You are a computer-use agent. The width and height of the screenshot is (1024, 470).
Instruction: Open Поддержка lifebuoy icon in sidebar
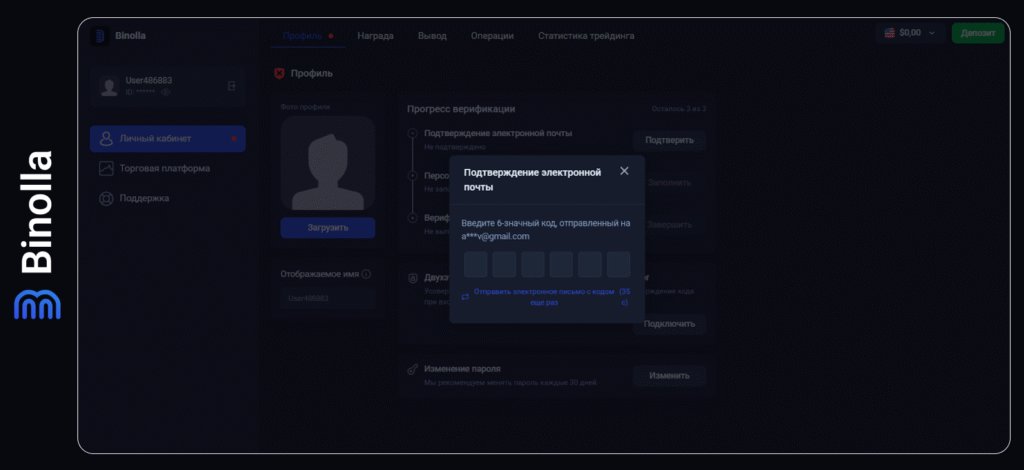[106, 198]
